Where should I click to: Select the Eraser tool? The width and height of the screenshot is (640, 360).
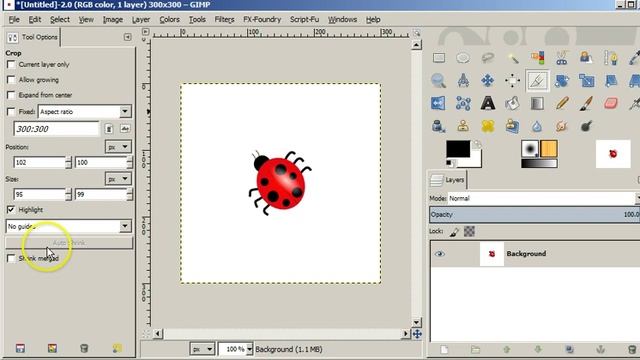[611, 103]
